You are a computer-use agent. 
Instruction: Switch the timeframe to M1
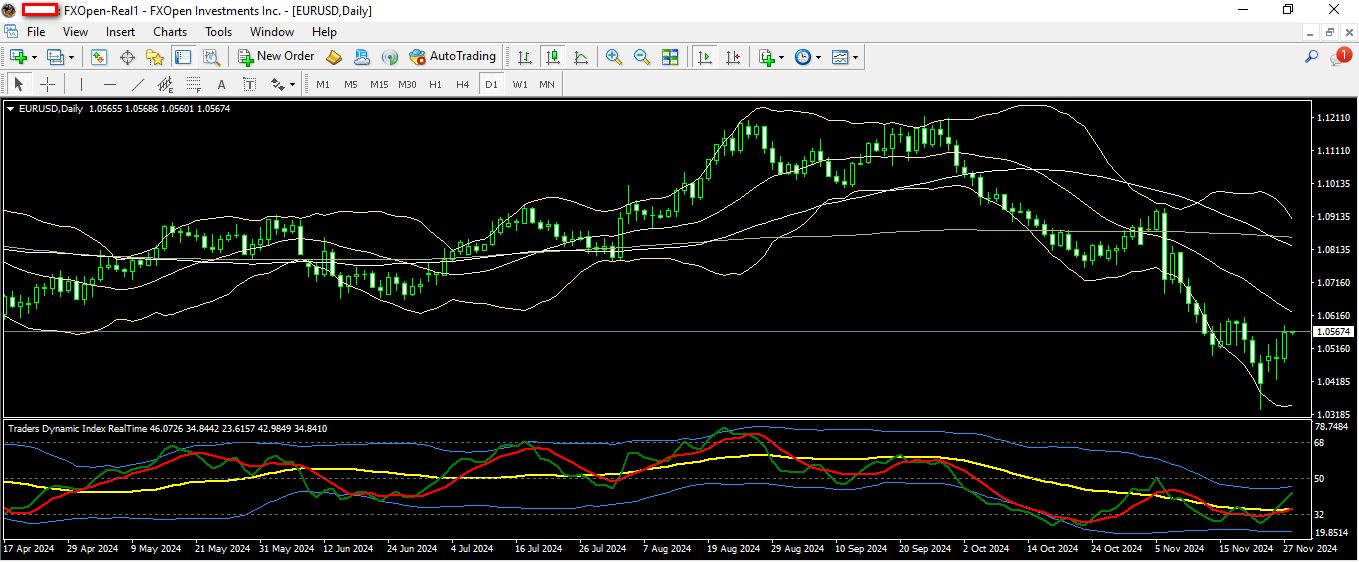coord(323,84)
